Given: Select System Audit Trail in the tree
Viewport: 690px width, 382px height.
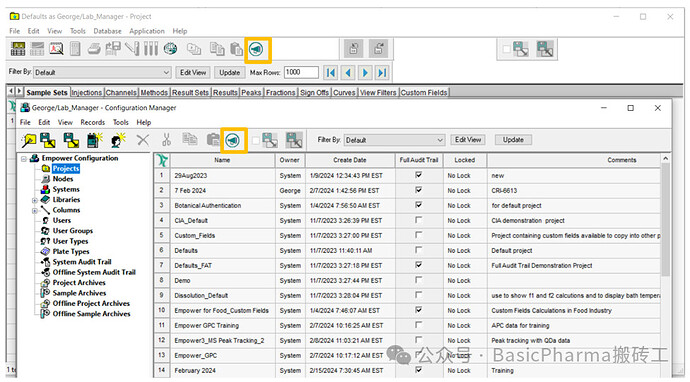Looking at the screenshot, I should click(x=82, y=262).
